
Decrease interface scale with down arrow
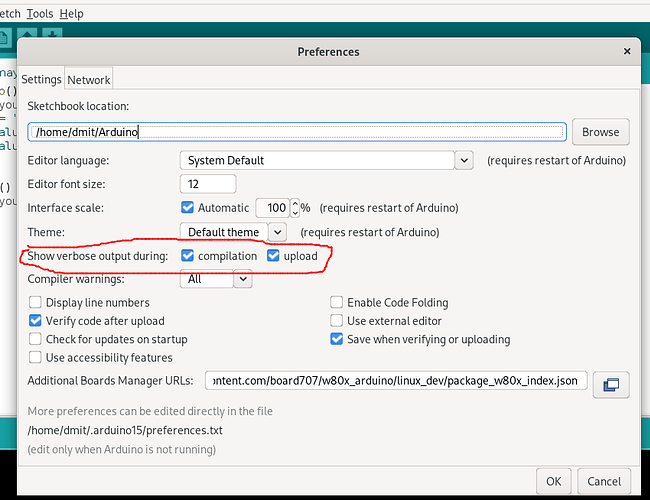coord(295,213)
